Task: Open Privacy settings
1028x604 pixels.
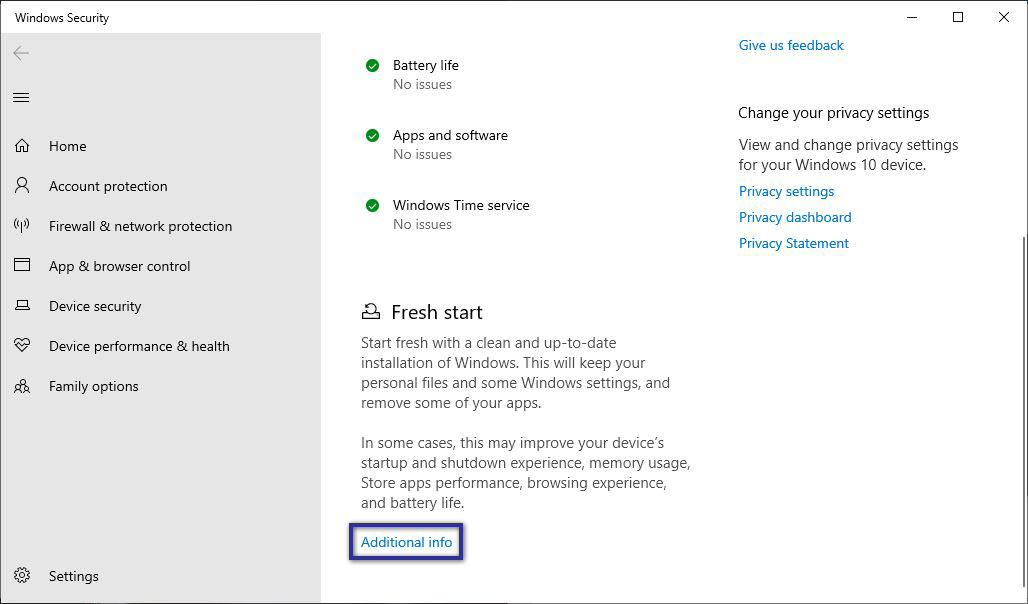Action: [x=786, y=191]
